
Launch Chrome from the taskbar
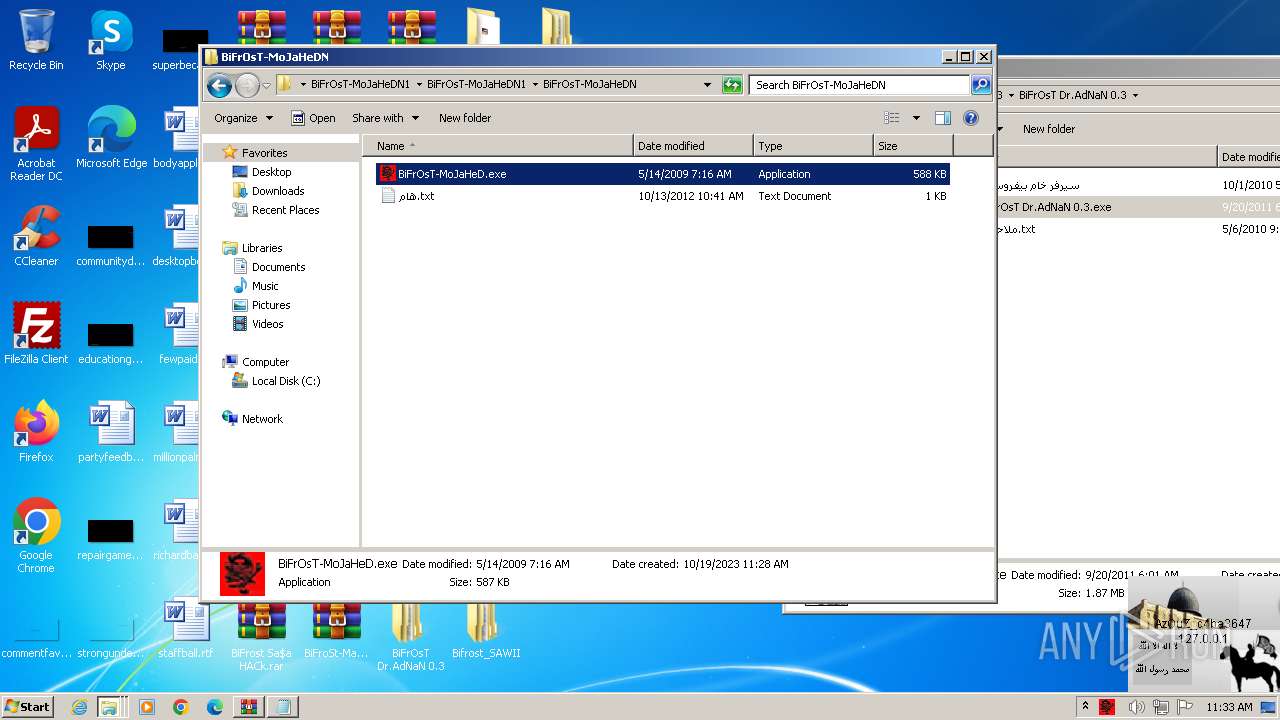click(181, 707)
